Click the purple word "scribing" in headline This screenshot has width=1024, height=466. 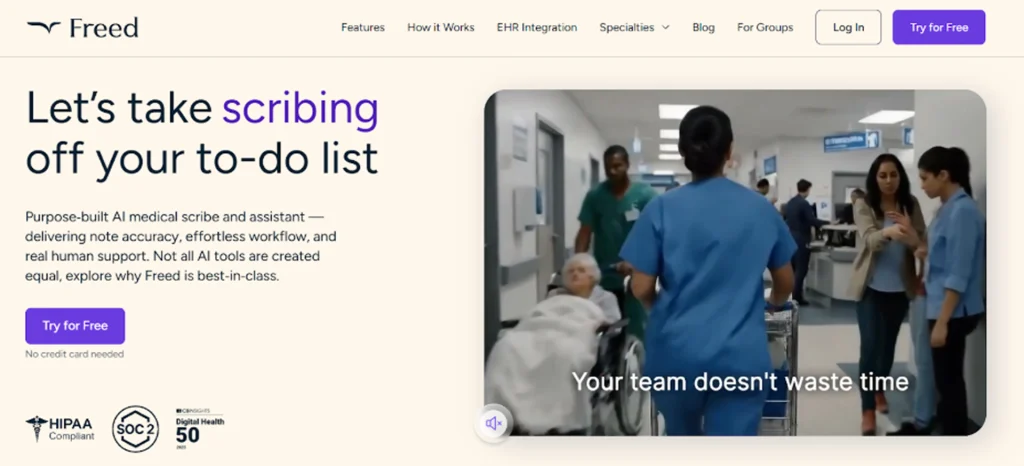click(300, 108)
